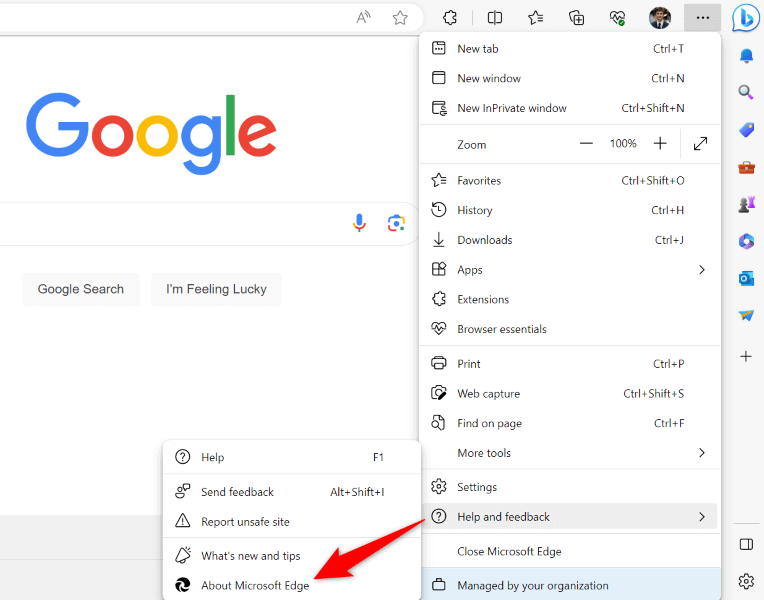Viewport: 764px width, 600px height.
Task: Open Settings from the menu
Action: pyautogui.click(x=570, y=487)
